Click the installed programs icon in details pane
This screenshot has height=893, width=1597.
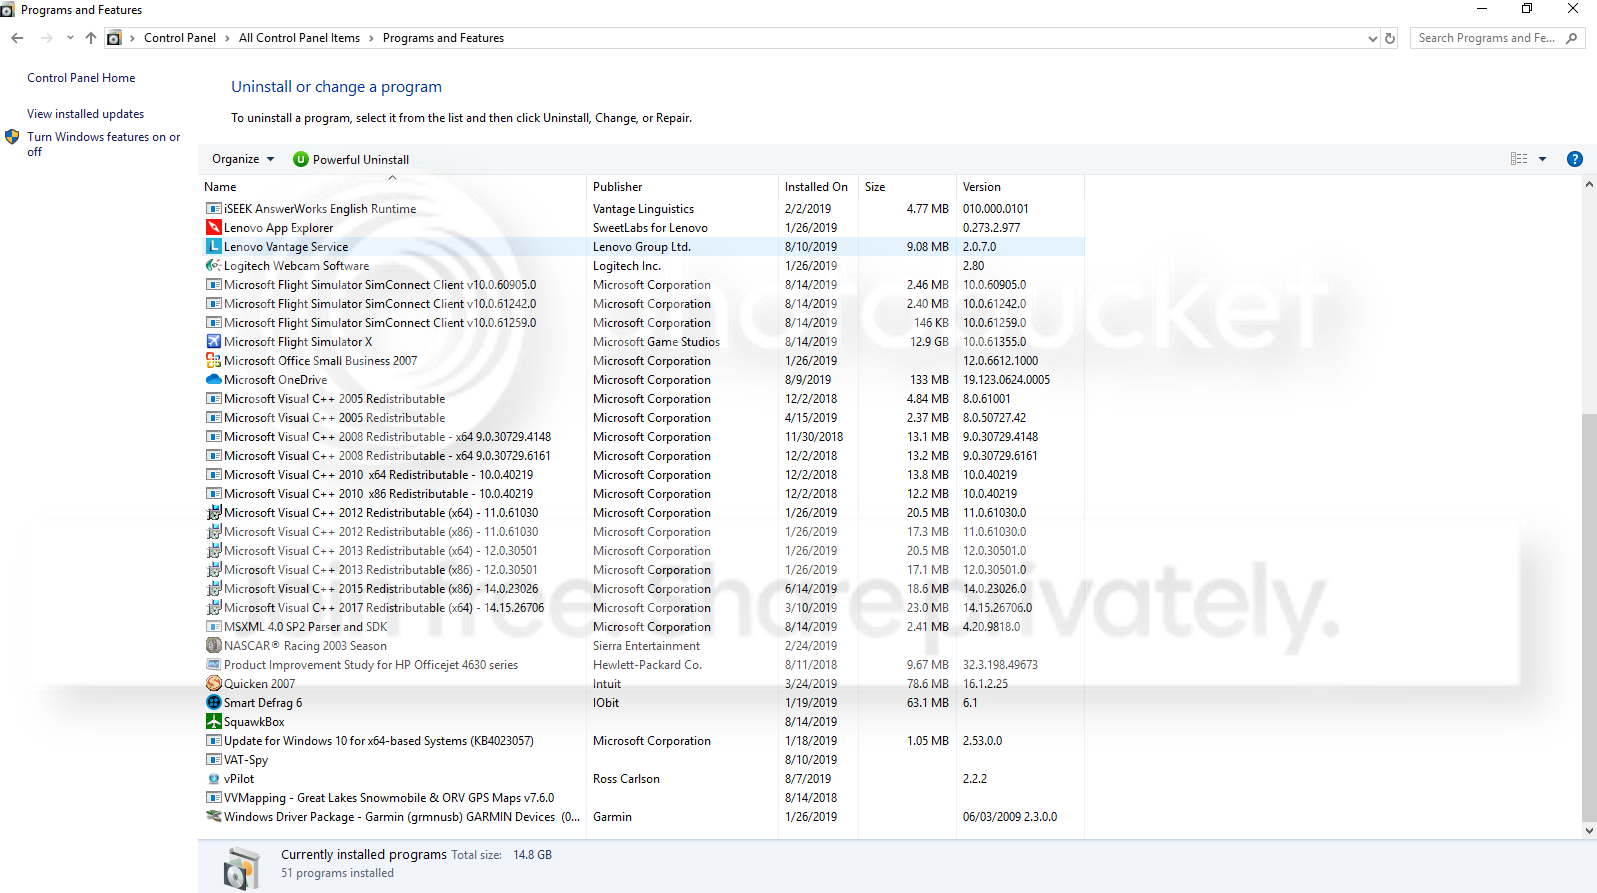coord(241,867)
